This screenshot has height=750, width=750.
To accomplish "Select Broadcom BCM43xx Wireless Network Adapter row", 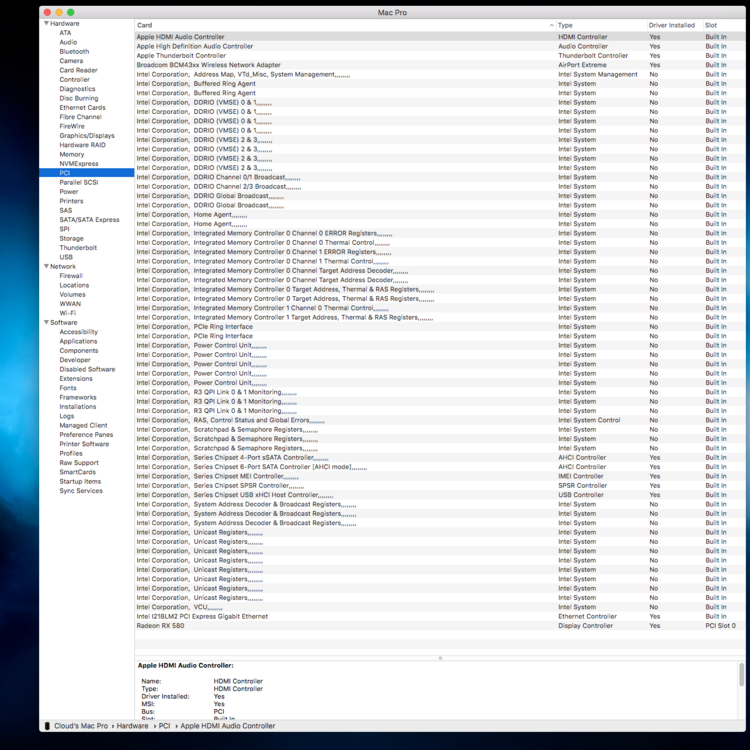I will pyautogui.click(x=440, y=65).
